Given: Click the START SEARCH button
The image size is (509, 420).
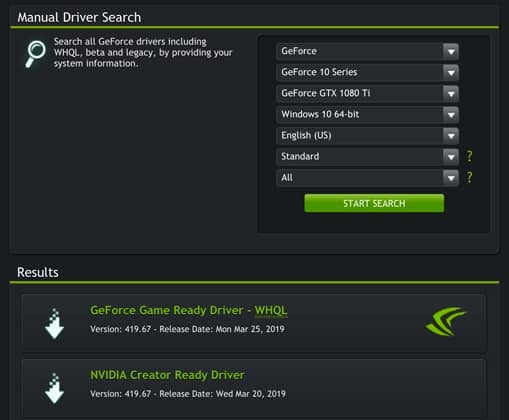Looking at the screenshot, I should (x=374, y=203).
